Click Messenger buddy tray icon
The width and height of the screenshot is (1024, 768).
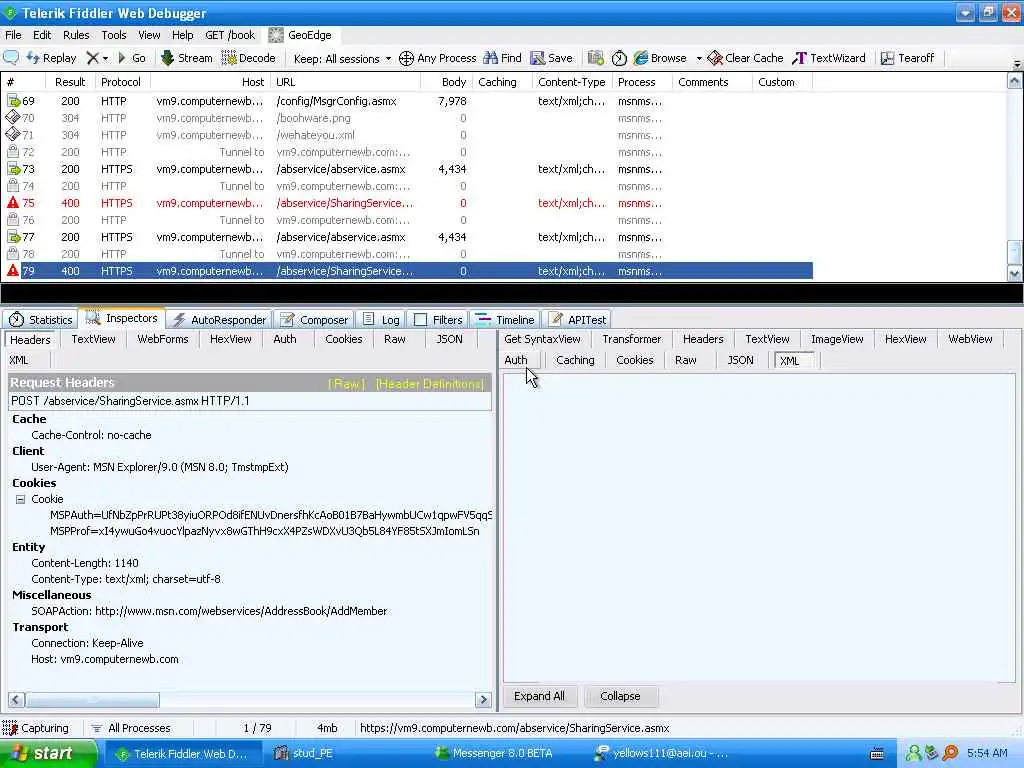point(914,754)
